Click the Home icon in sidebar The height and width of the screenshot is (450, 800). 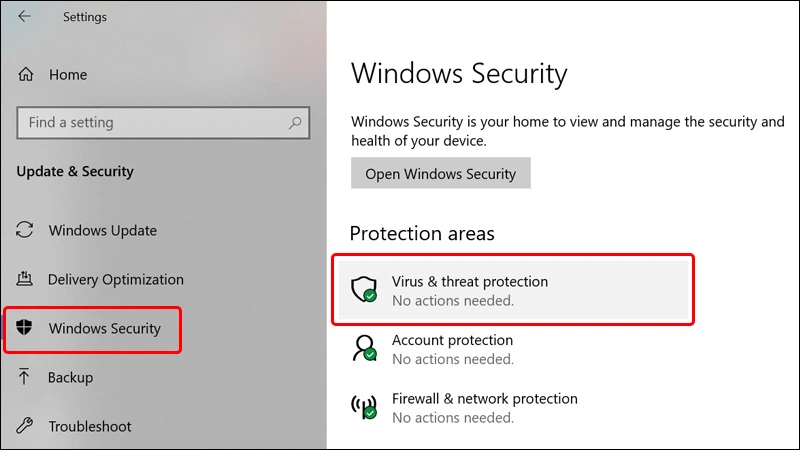click(x=26, y=75)
